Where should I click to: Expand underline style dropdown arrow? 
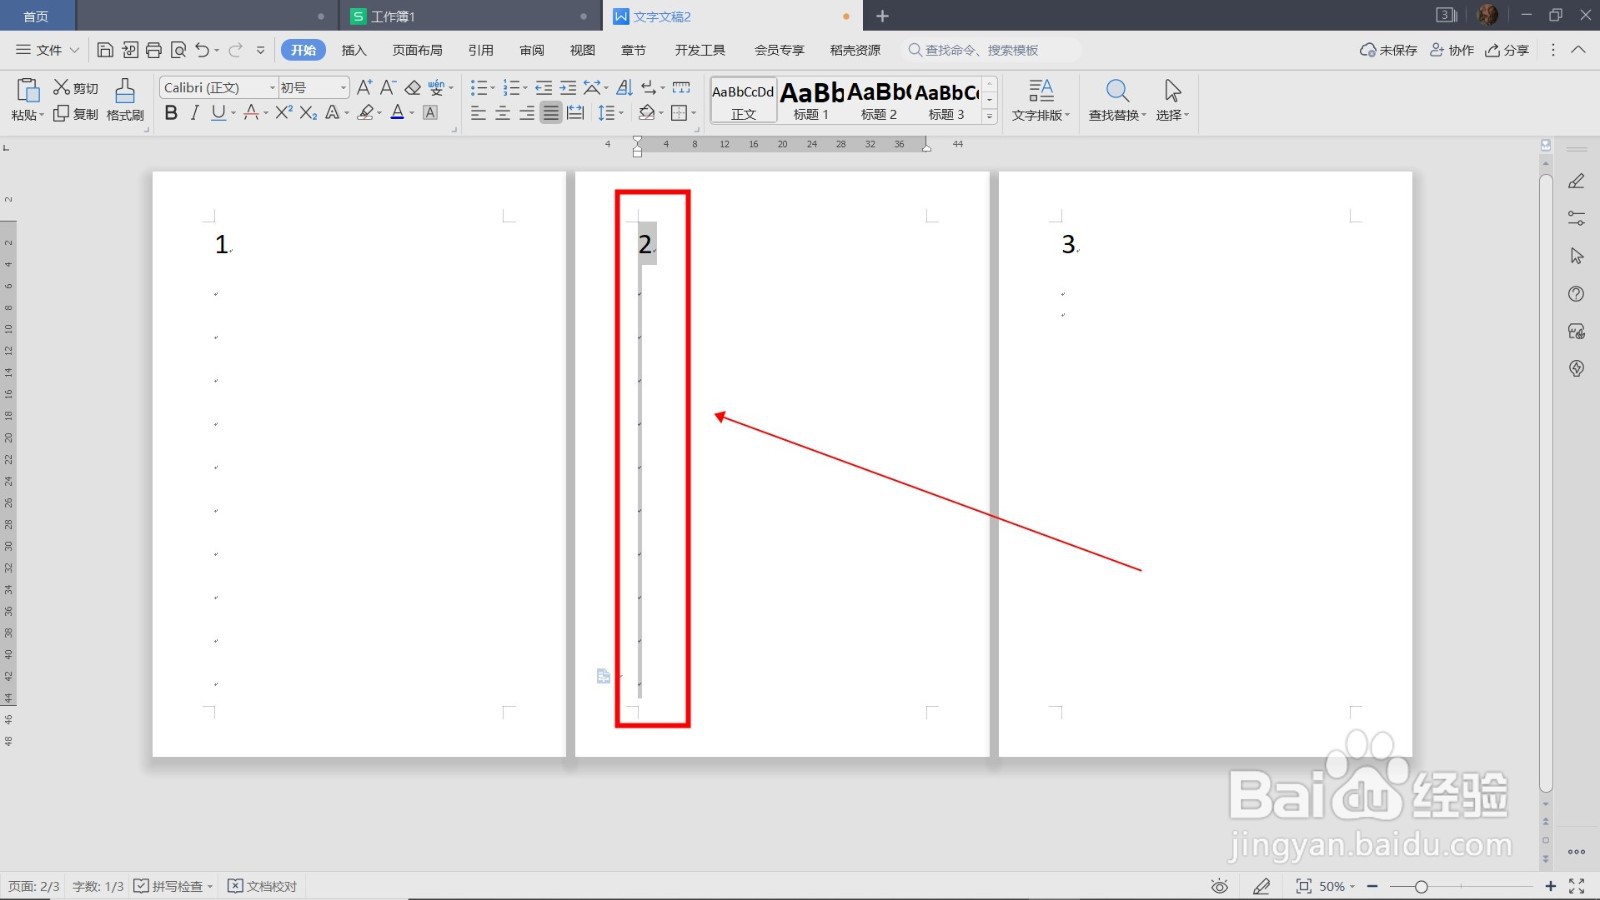point(234,114)
